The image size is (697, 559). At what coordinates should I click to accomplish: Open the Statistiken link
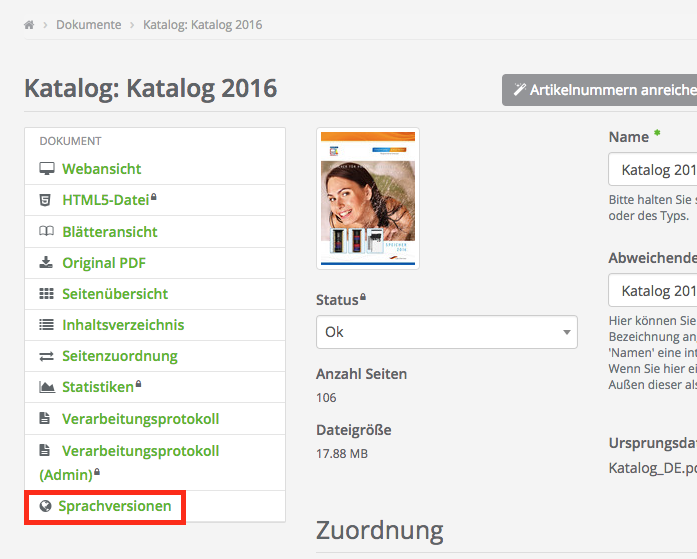pyautogui.click(x=97, y=387)
